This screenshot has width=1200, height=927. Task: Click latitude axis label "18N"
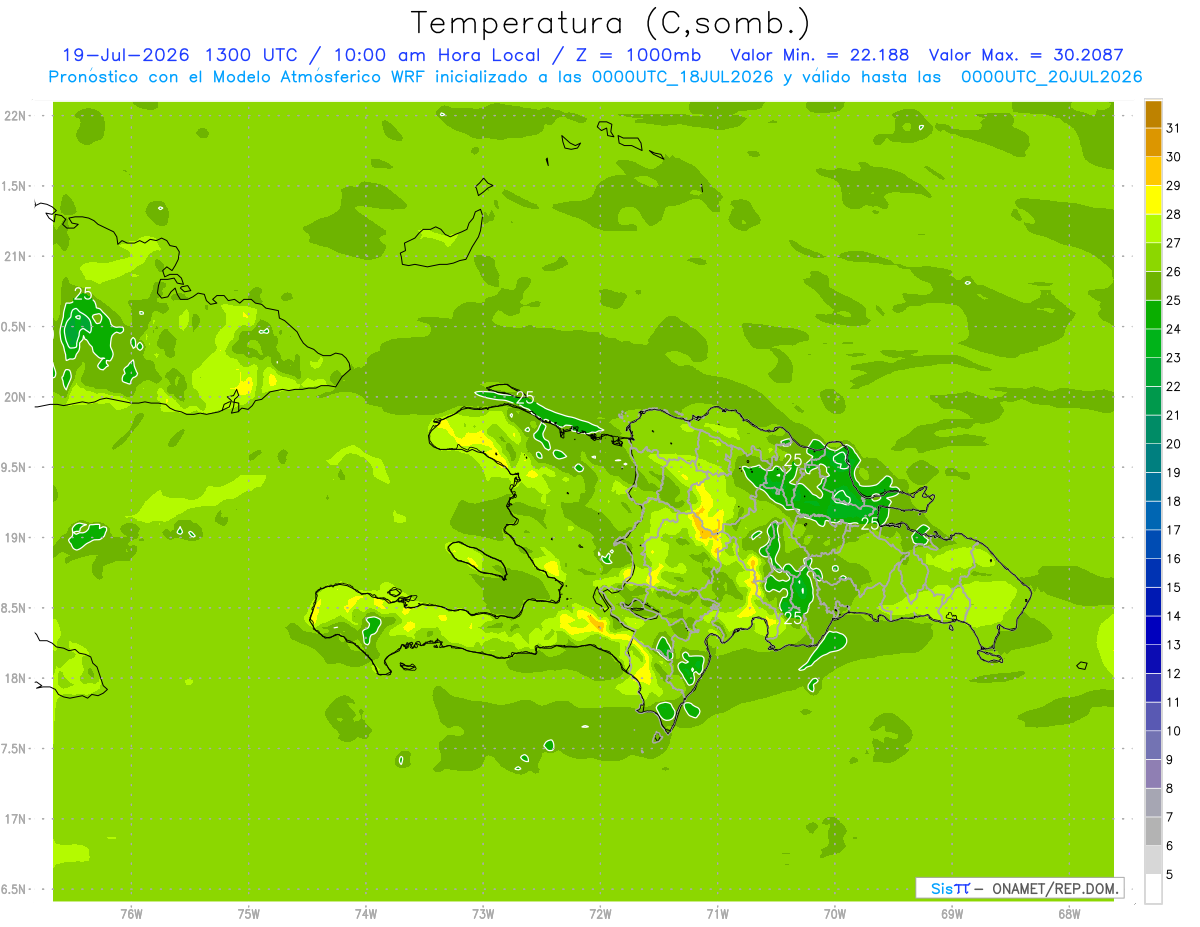coord(16,678)
